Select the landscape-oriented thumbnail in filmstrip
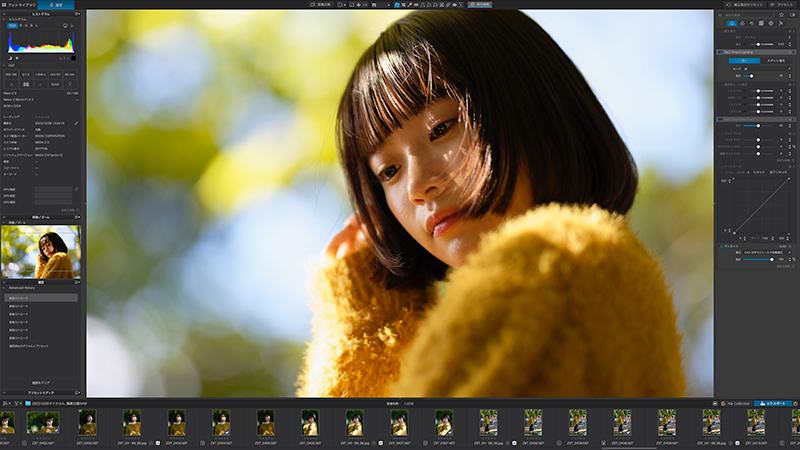 point(43,422)
